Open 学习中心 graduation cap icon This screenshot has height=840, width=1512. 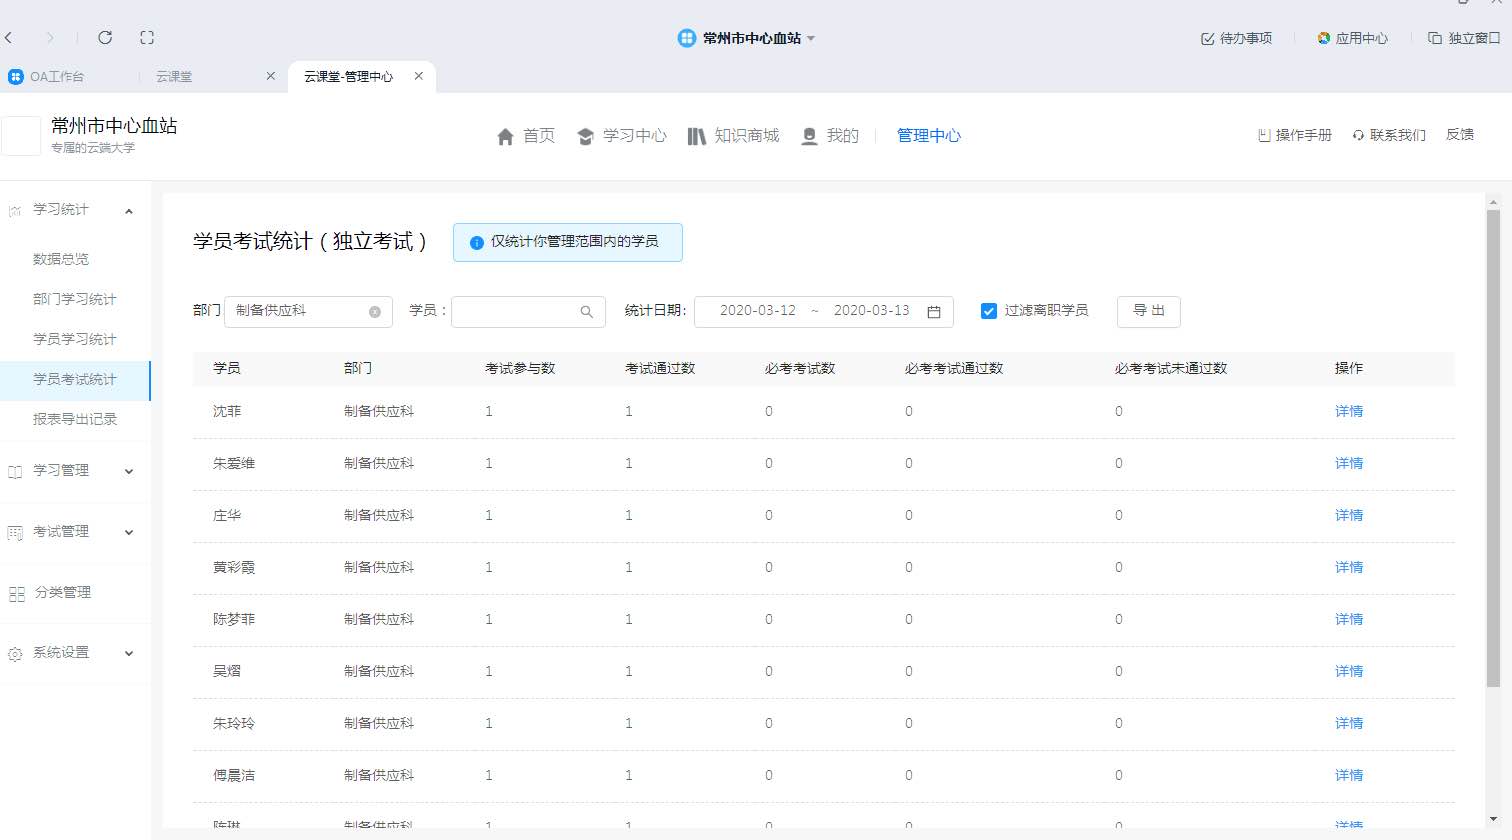pyautogui.click(x=586, y=136)
